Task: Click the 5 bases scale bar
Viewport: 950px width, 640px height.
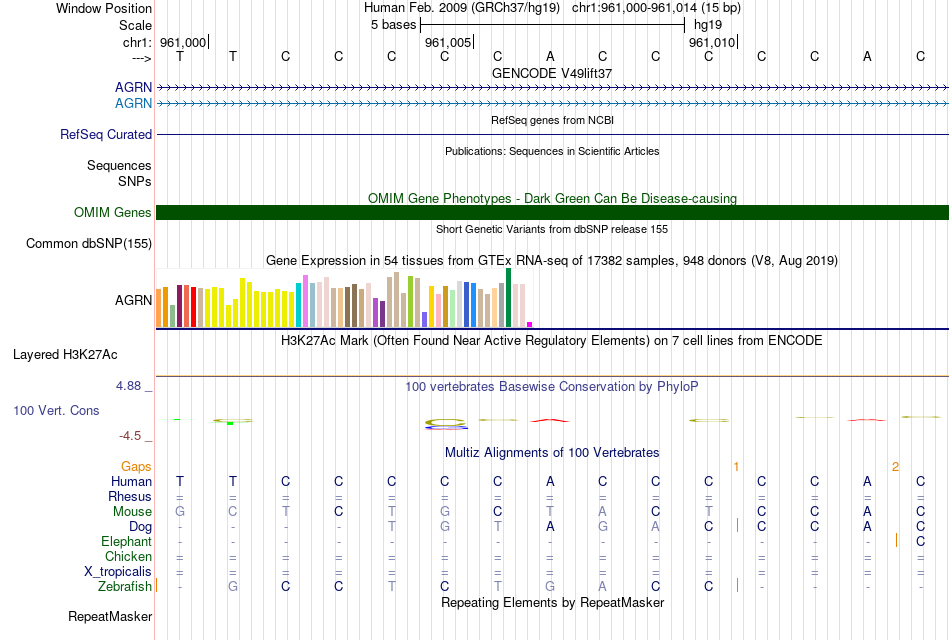Action: point(552,25)
